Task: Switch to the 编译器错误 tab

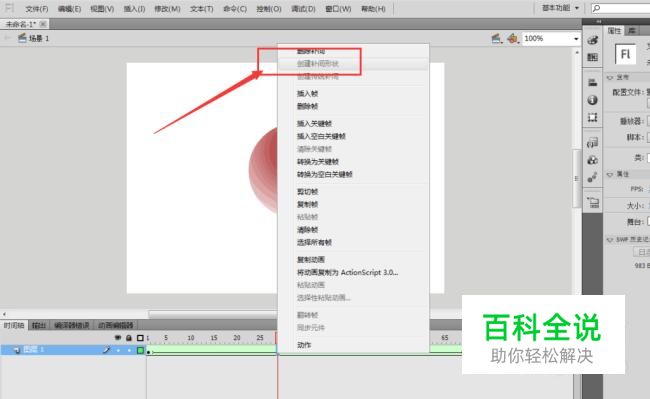Action: pyautogui.click(x=72, y=325)
